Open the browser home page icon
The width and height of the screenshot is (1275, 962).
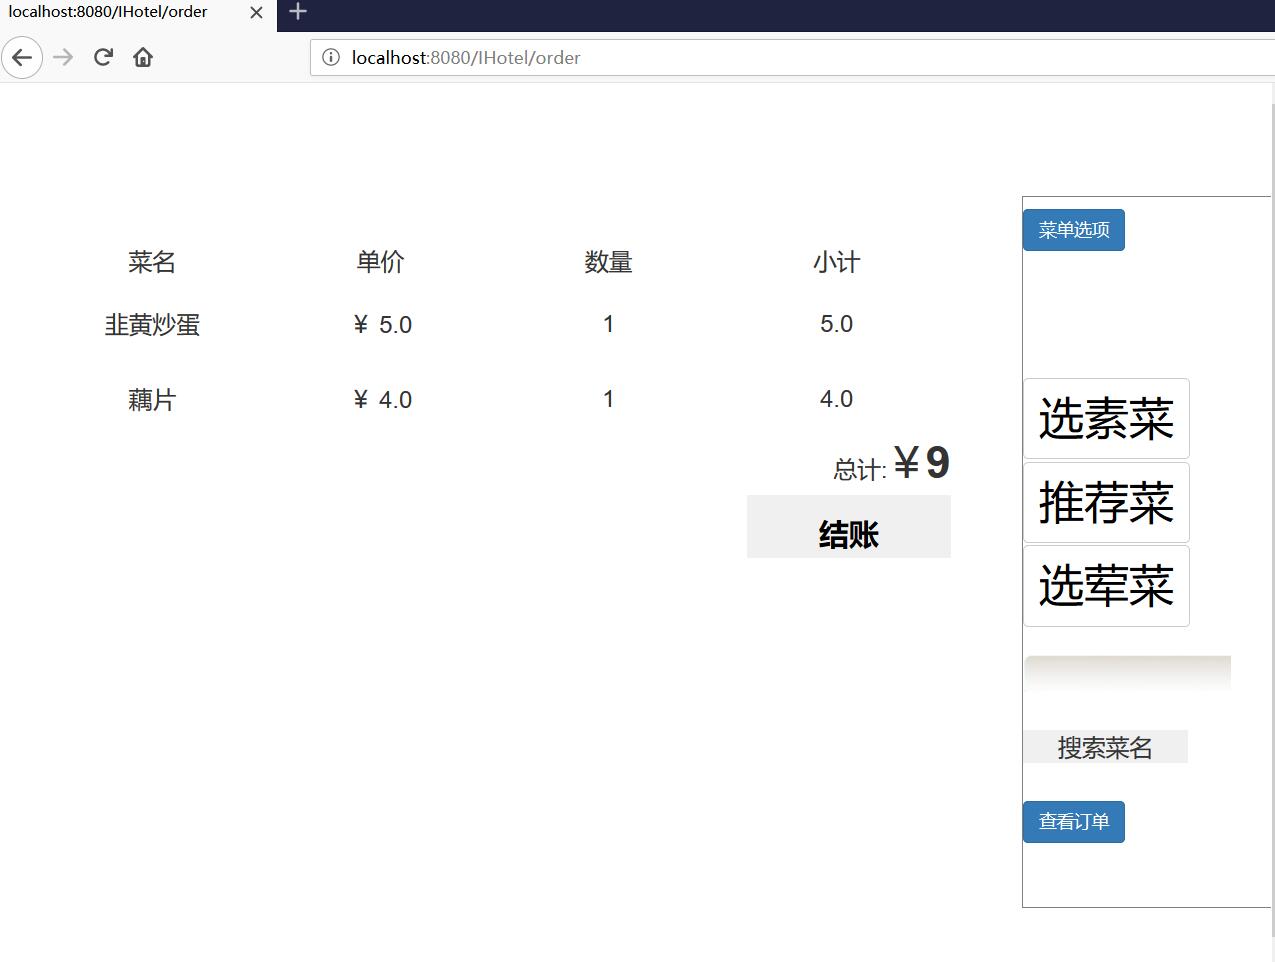pos(142,57)
